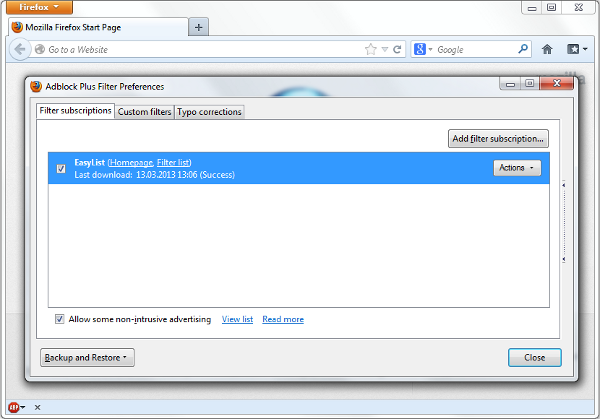Toggle Allow some non-intrusive advertising checkbox
Viewport: 600px width, 419px height.
point(60,320)
